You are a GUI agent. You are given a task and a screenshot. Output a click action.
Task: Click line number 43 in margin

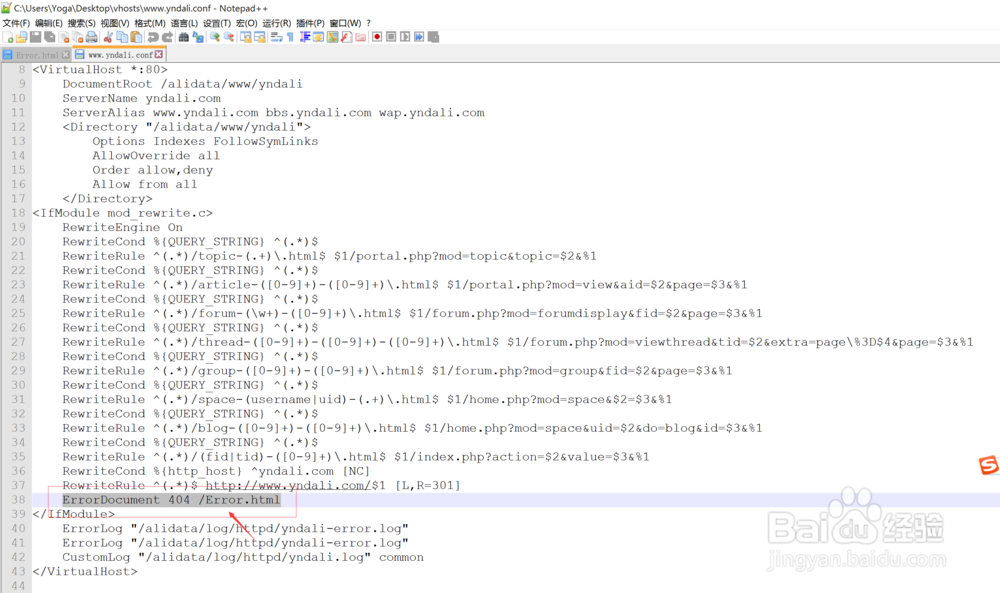[18, 571]
